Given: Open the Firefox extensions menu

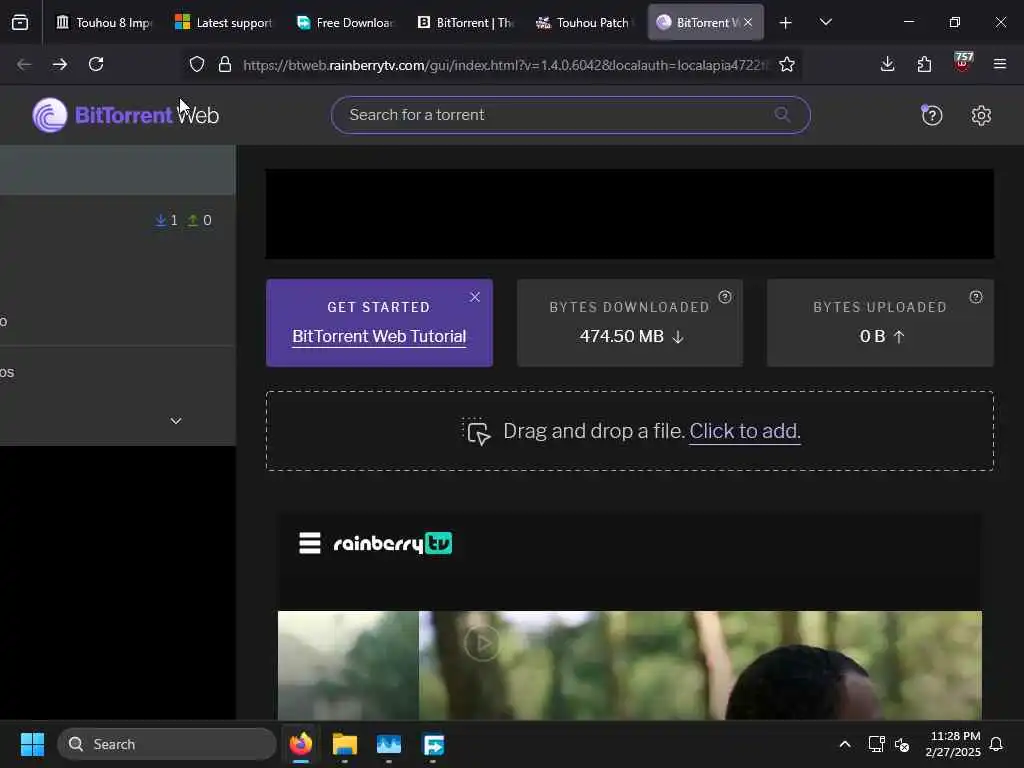Looking at the screenshot, I should point(924,64).
